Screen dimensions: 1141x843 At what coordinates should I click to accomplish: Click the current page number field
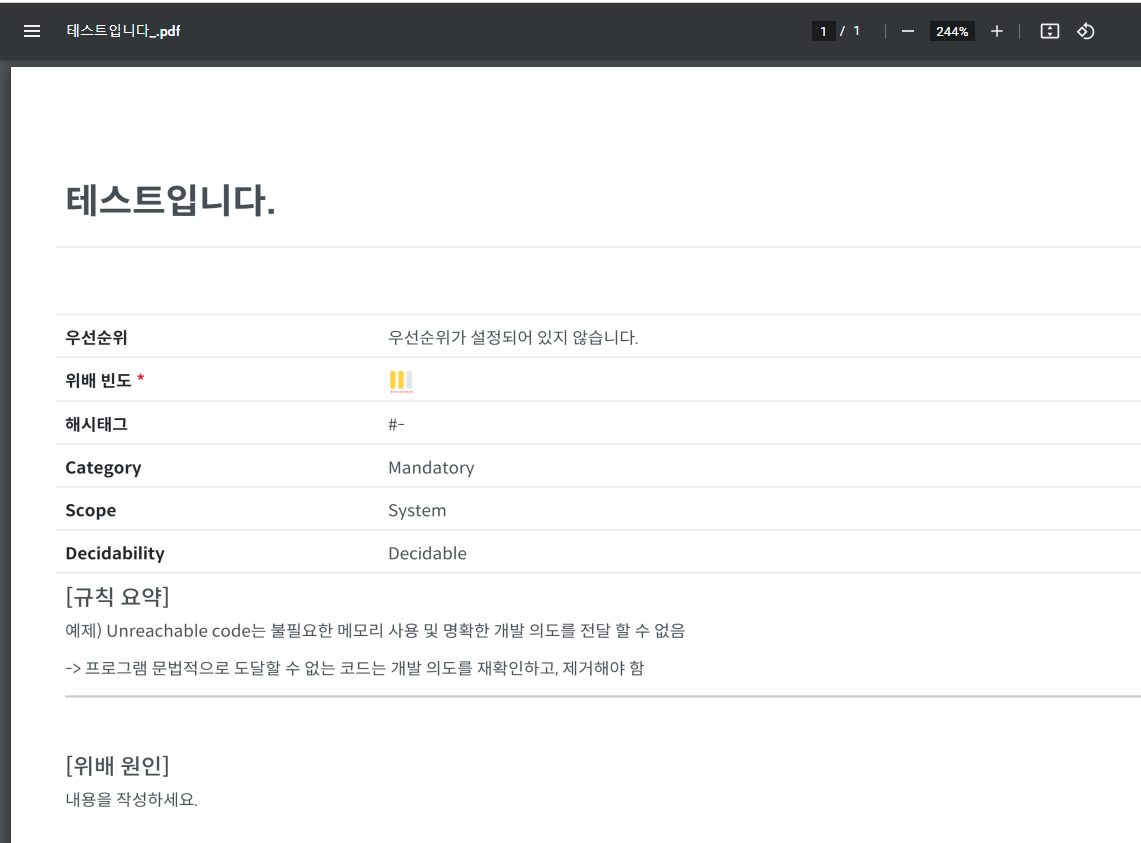(823, 31)
